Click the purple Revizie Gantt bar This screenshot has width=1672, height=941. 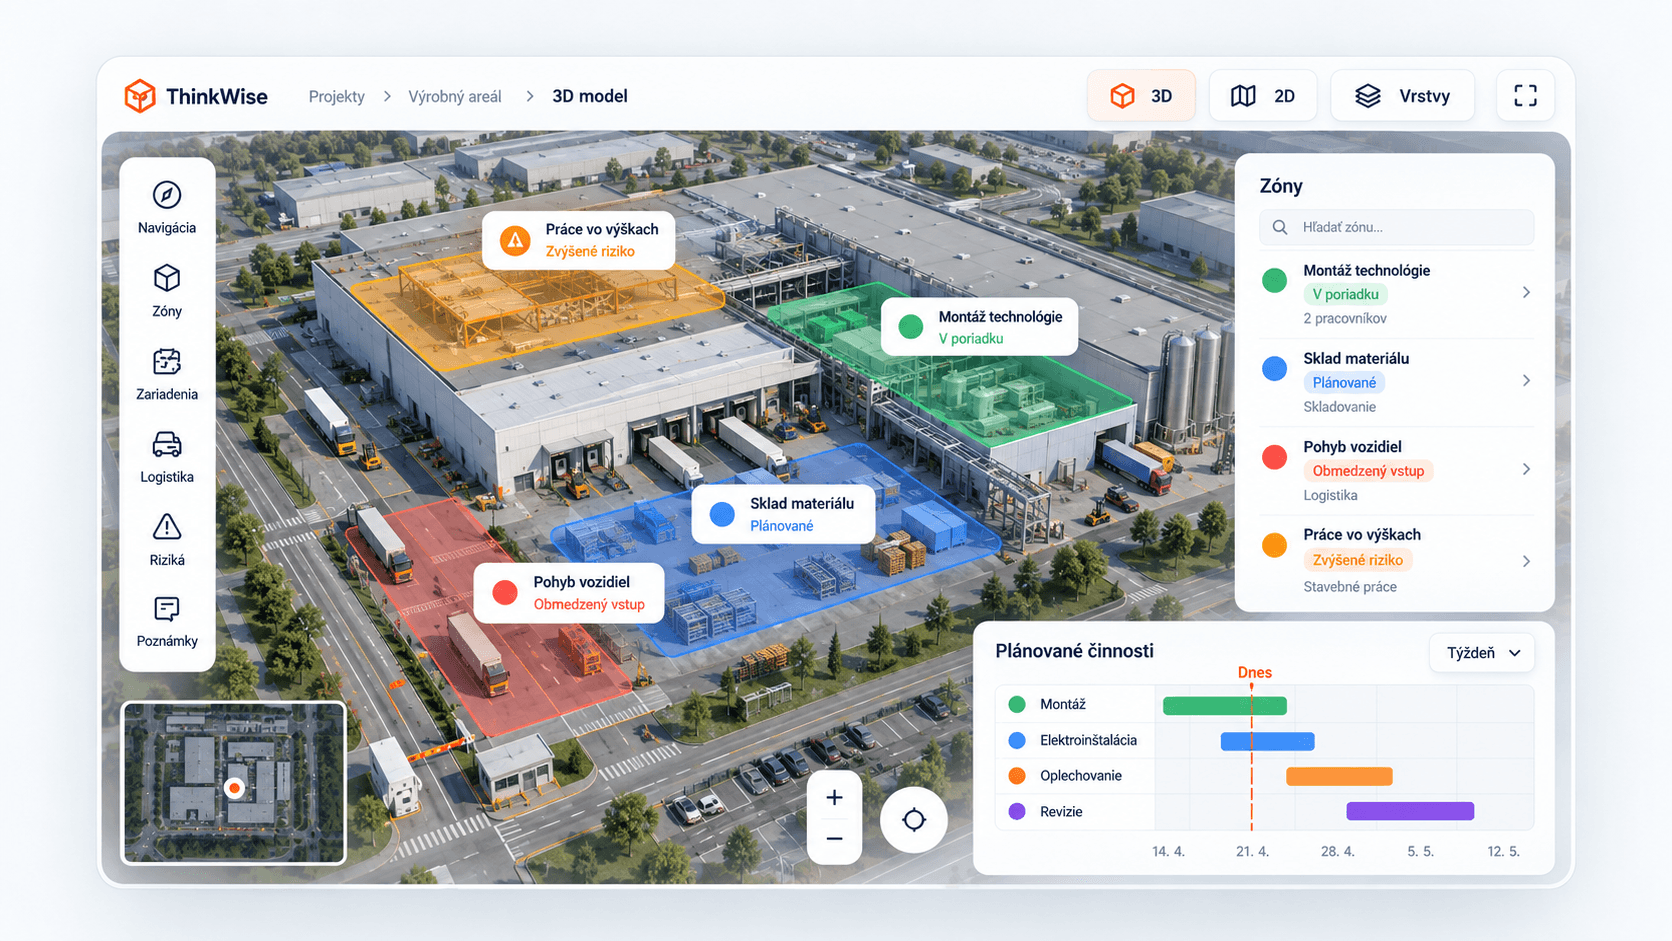[1410, 811]
